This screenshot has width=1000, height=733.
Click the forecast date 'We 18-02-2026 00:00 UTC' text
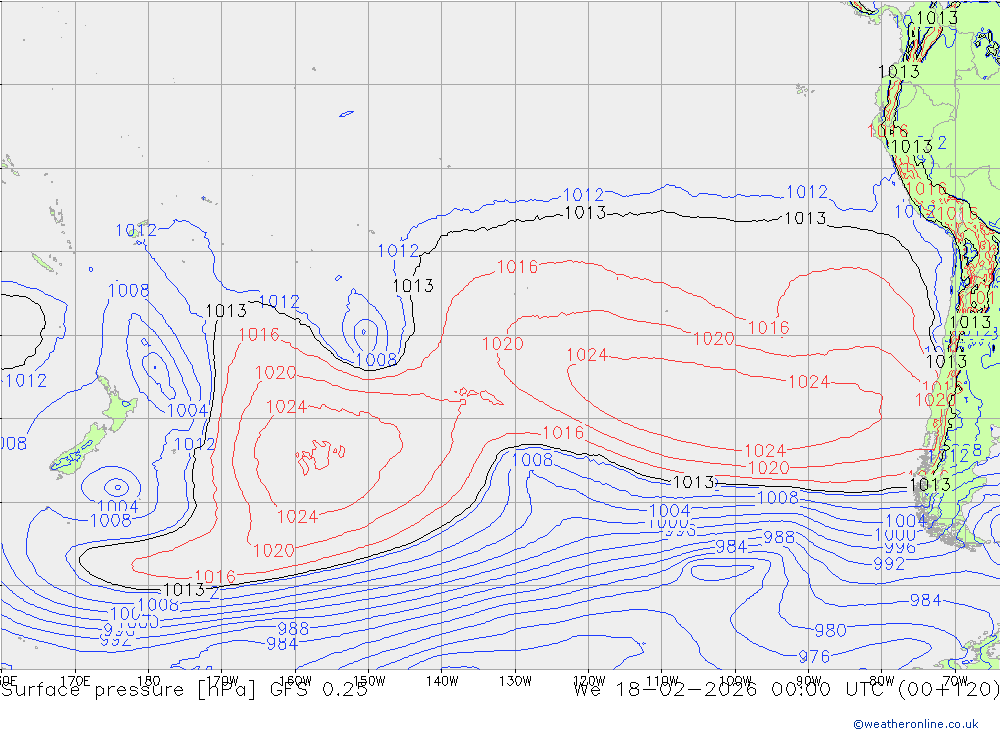732,690
